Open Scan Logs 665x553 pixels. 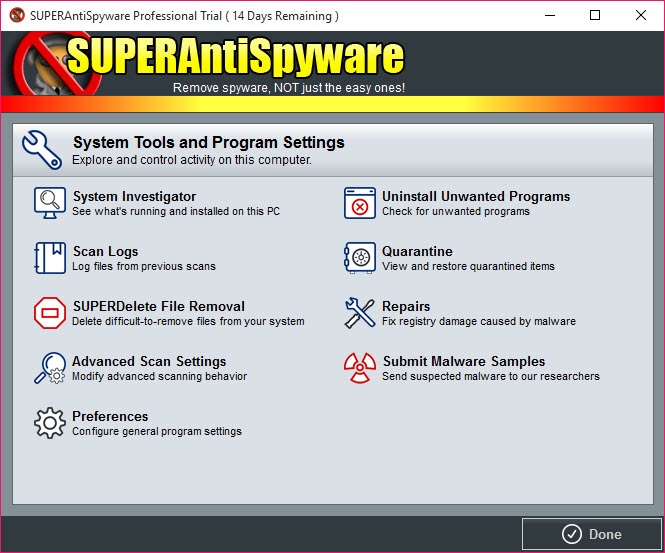coord(105,251)
